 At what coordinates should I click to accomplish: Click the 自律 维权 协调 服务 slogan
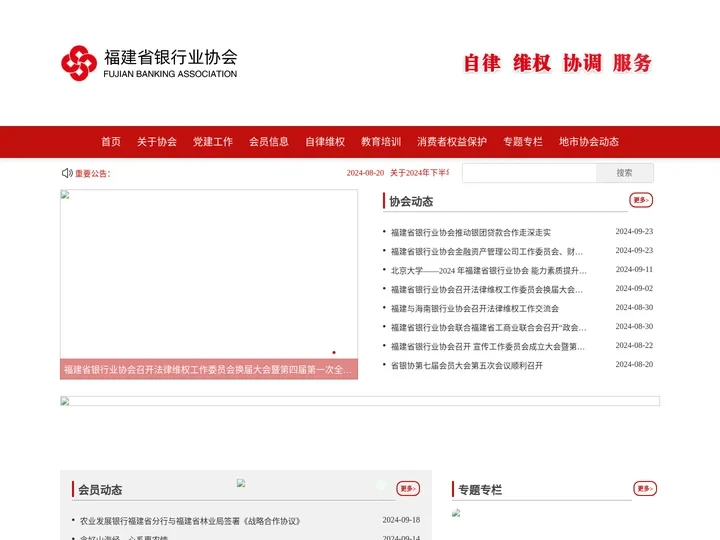(557, 63)
